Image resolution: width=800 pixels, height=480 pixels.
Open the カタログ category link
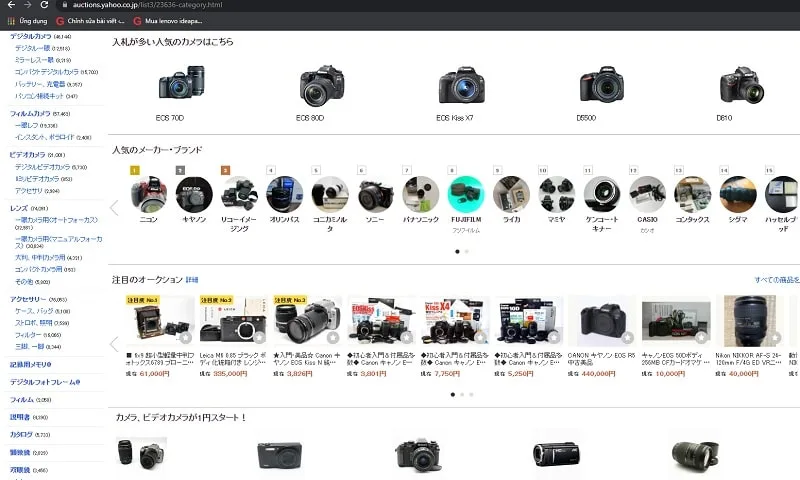(21, 435)
